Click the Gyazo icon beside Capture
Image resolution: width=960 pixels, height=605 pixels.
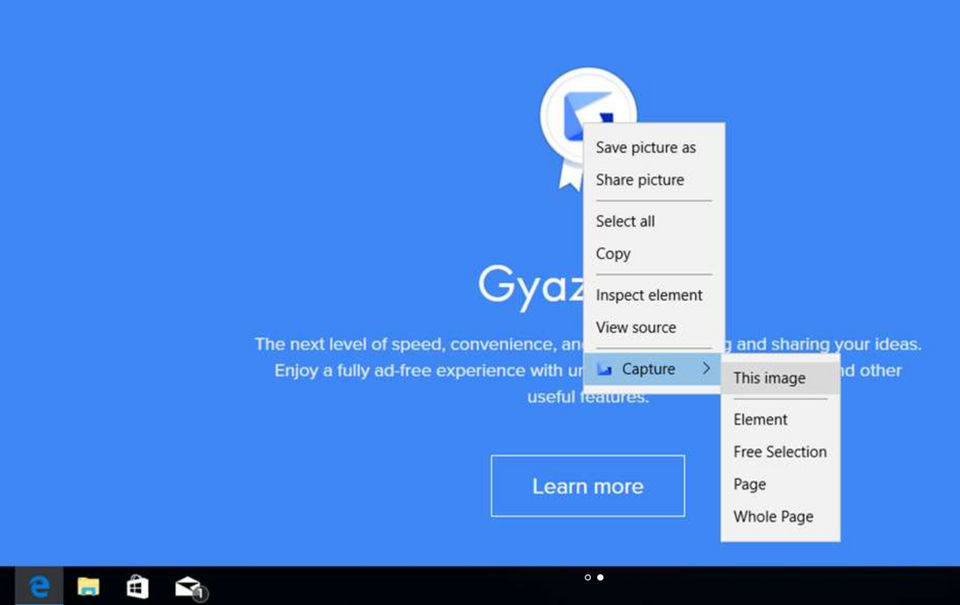[x=604, y=369]
